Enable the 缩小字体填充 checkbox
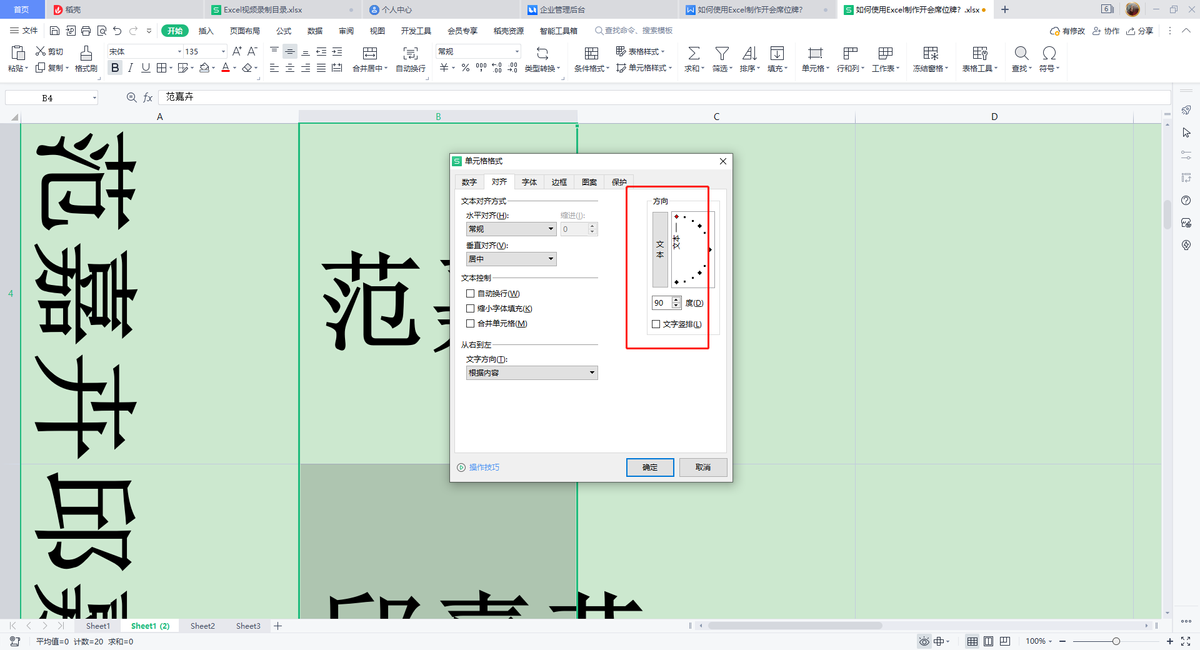This screenshot has height=650, width=1200. 470,309
